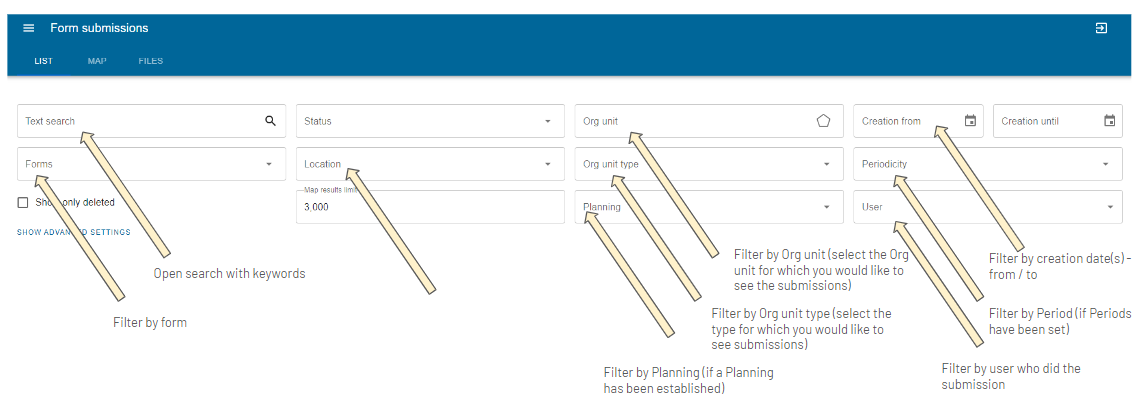
Task: Open the hamburger navigation menu
Action: (29, 28)
